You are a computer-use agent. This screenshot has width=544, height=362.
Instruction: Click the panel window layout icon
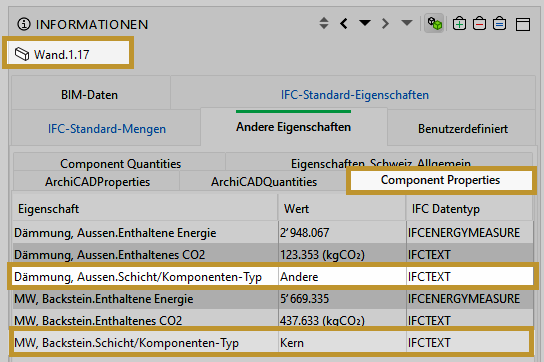pos(523,25)
